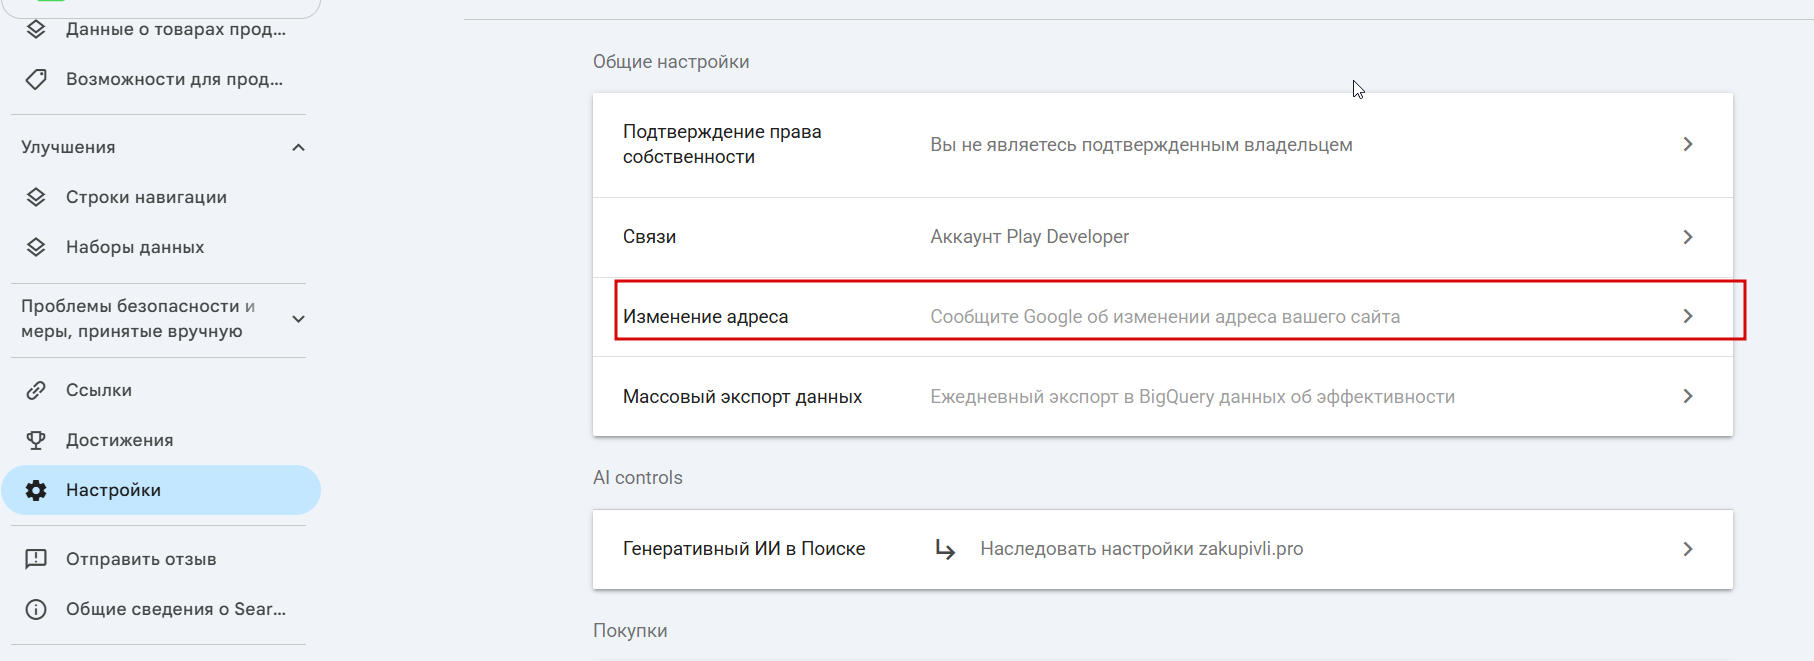Open Подтверждение права собственности arrow

[x=1688, y=144]
